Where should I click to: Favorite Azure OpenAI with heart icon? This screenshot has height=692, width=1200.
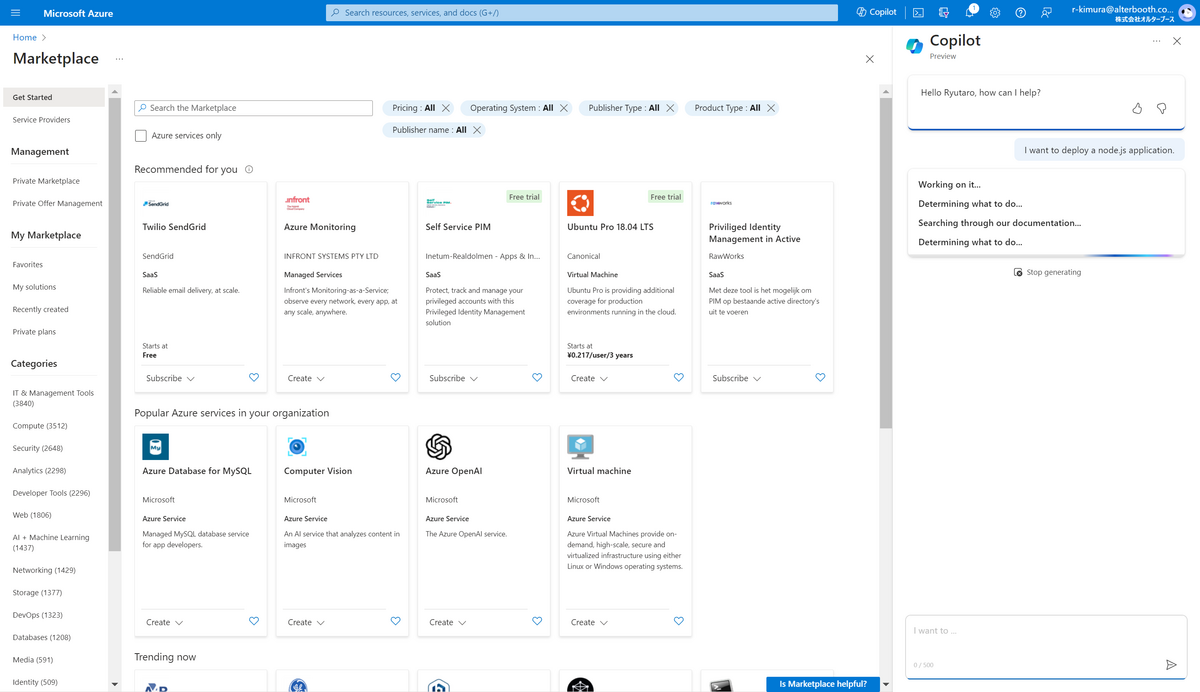click(x=537, y=622)
